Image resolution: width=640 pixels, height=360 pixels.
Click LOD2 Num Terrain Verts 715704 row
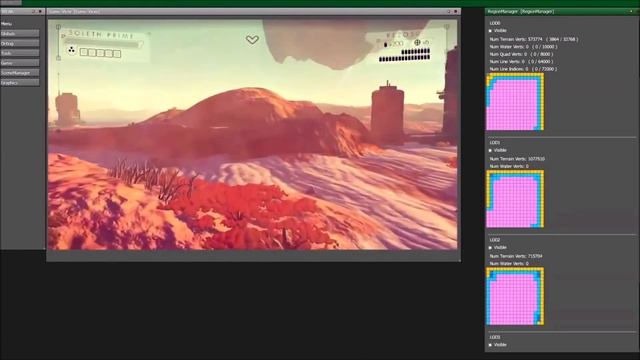coord(516,256)
